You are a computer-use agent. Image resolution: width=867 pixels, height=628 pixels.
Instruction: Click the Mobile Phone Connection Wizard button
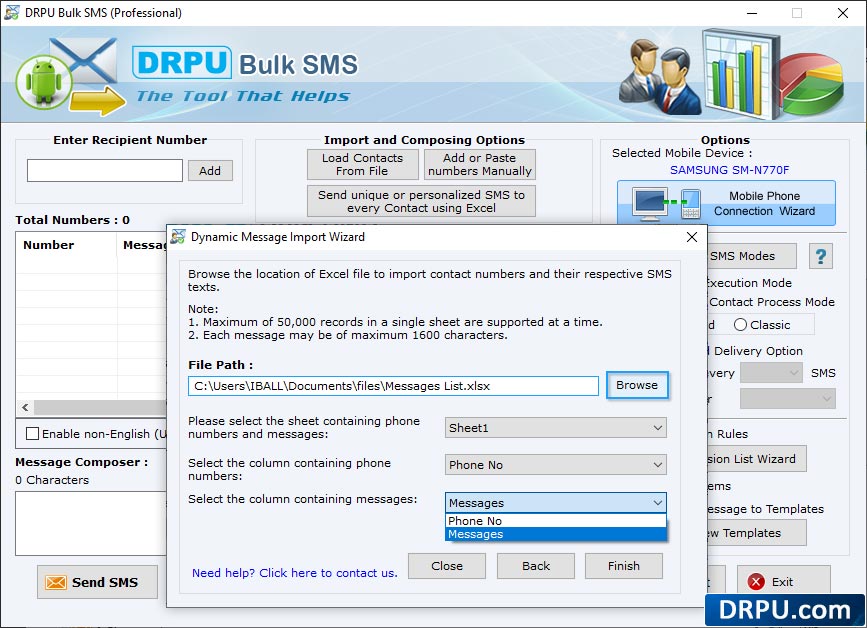click(x=726, y=203)
